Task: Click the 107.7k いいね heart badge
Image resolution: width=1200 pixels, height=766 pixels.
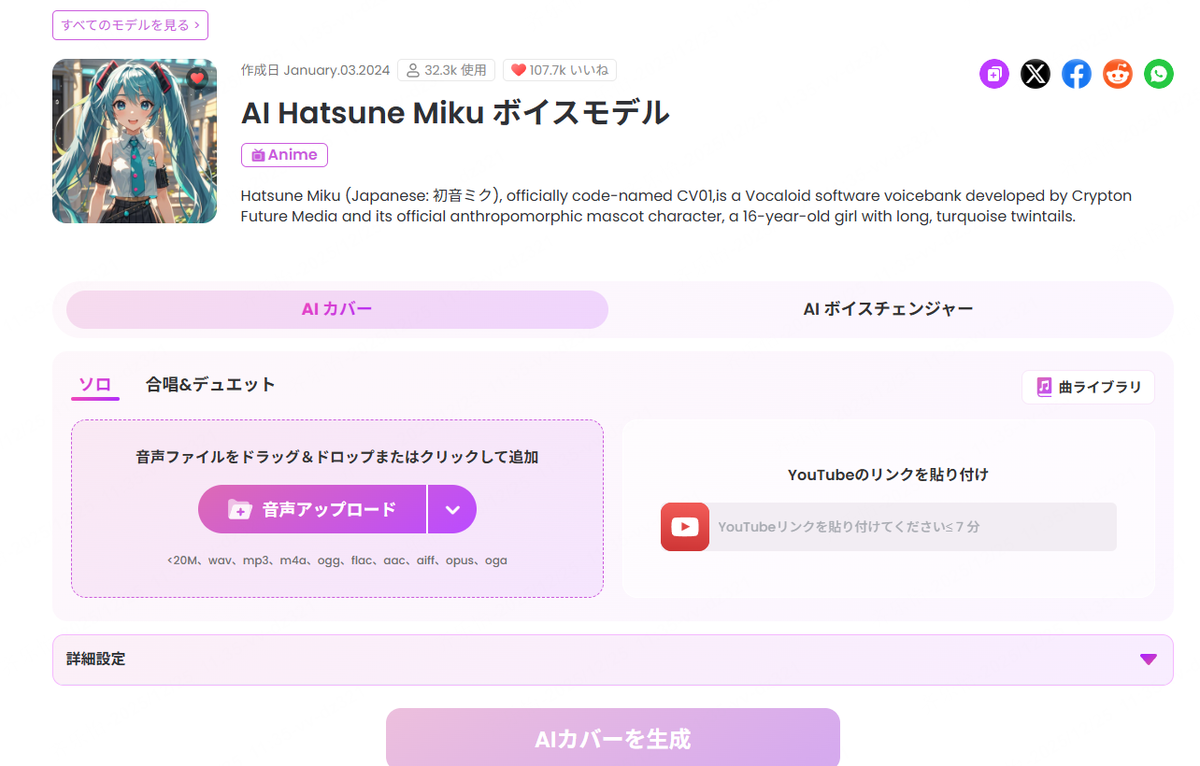Action: (x=559, y=70)
